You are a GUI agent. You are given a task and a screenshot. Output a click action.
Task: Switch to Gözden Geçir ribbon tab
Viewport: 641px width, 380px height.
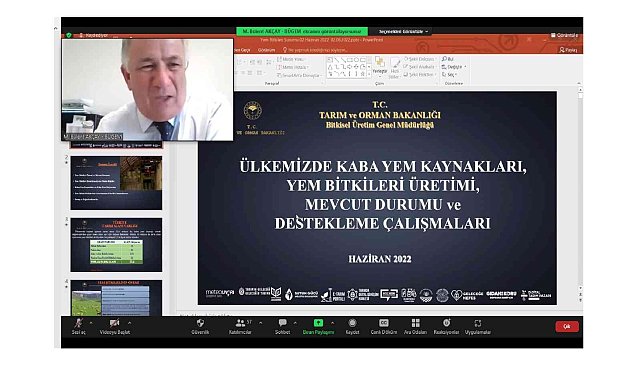tap(242, 50)
